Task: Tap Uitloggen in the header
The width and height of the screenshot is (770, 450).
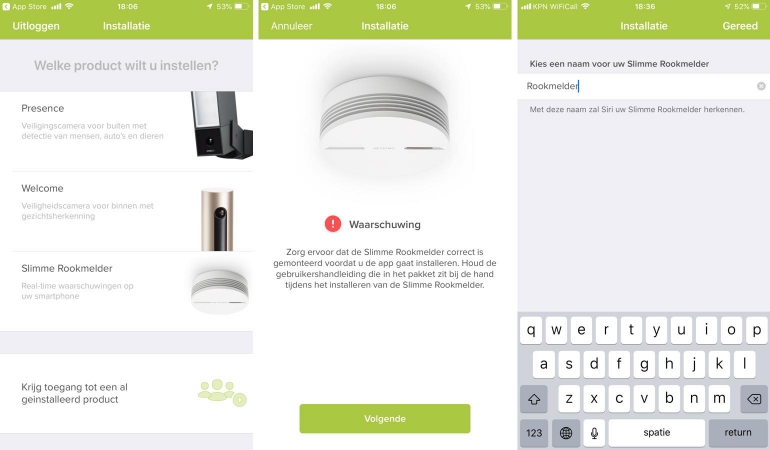Action: [x=36, y=26]
